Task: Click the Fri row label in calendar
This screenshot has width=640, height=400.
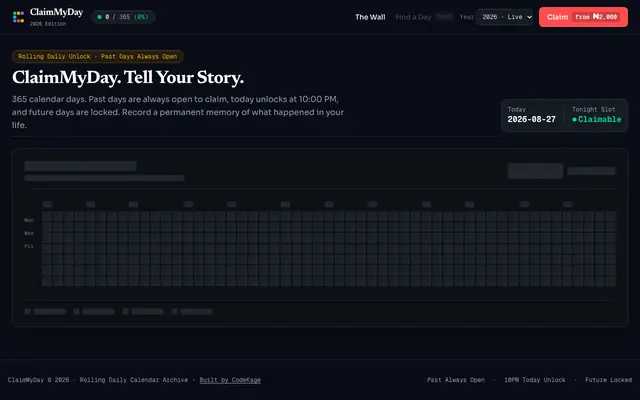Action: click(29, 246)
